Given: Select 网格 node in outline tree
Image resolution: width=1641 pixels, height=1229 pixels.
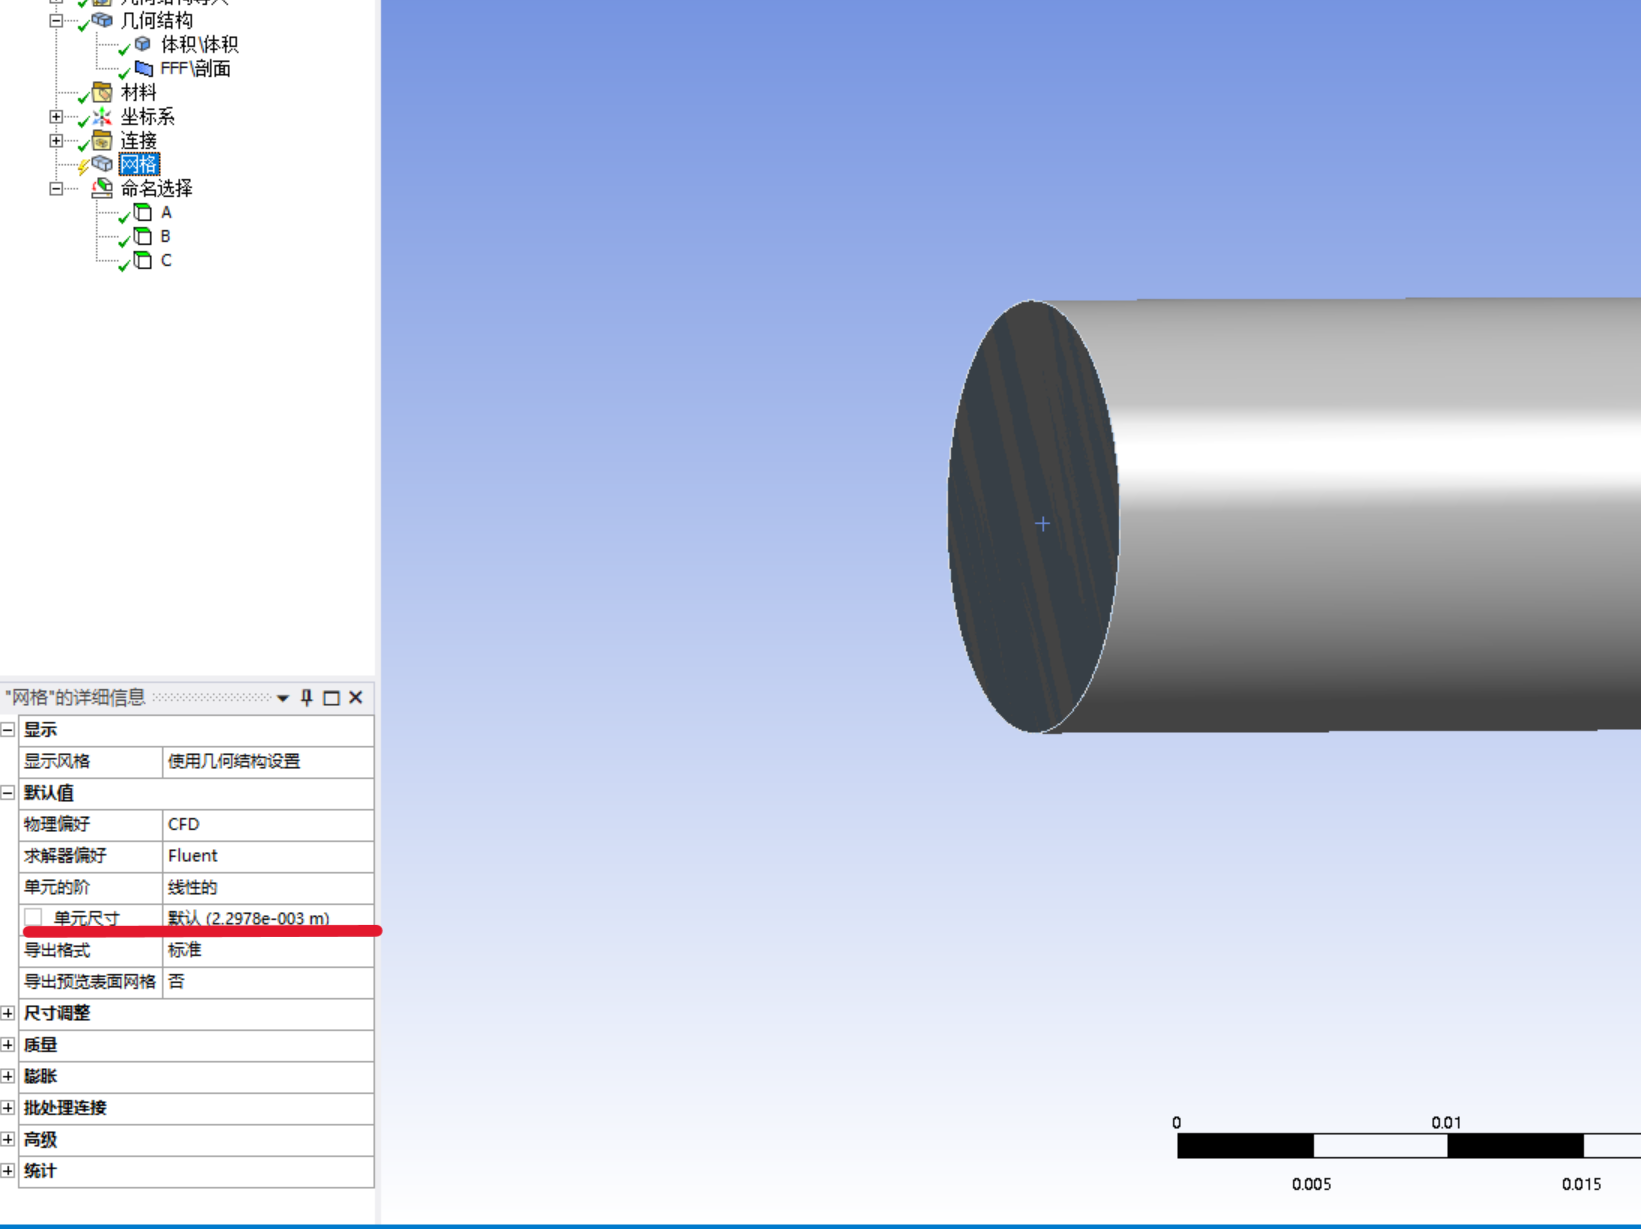Looking at the screenshot, I should pos(138,164).
